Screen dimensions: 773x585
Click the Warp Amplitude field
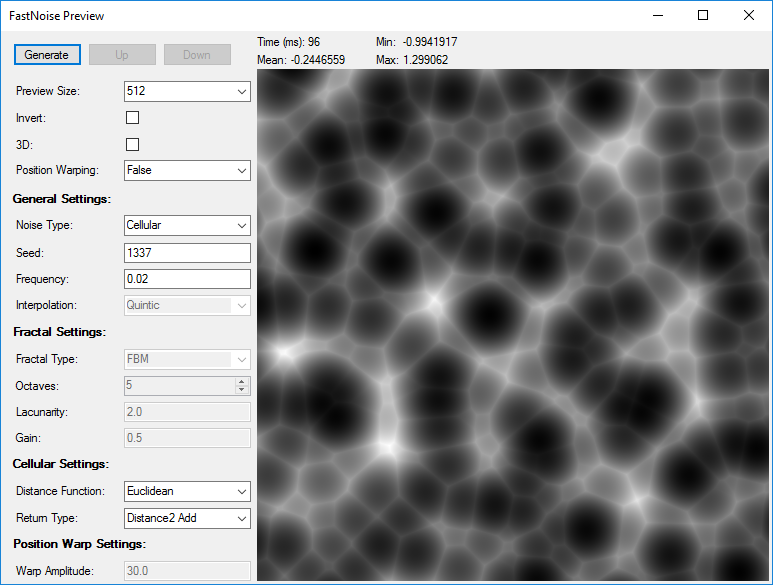coord(187,571)
